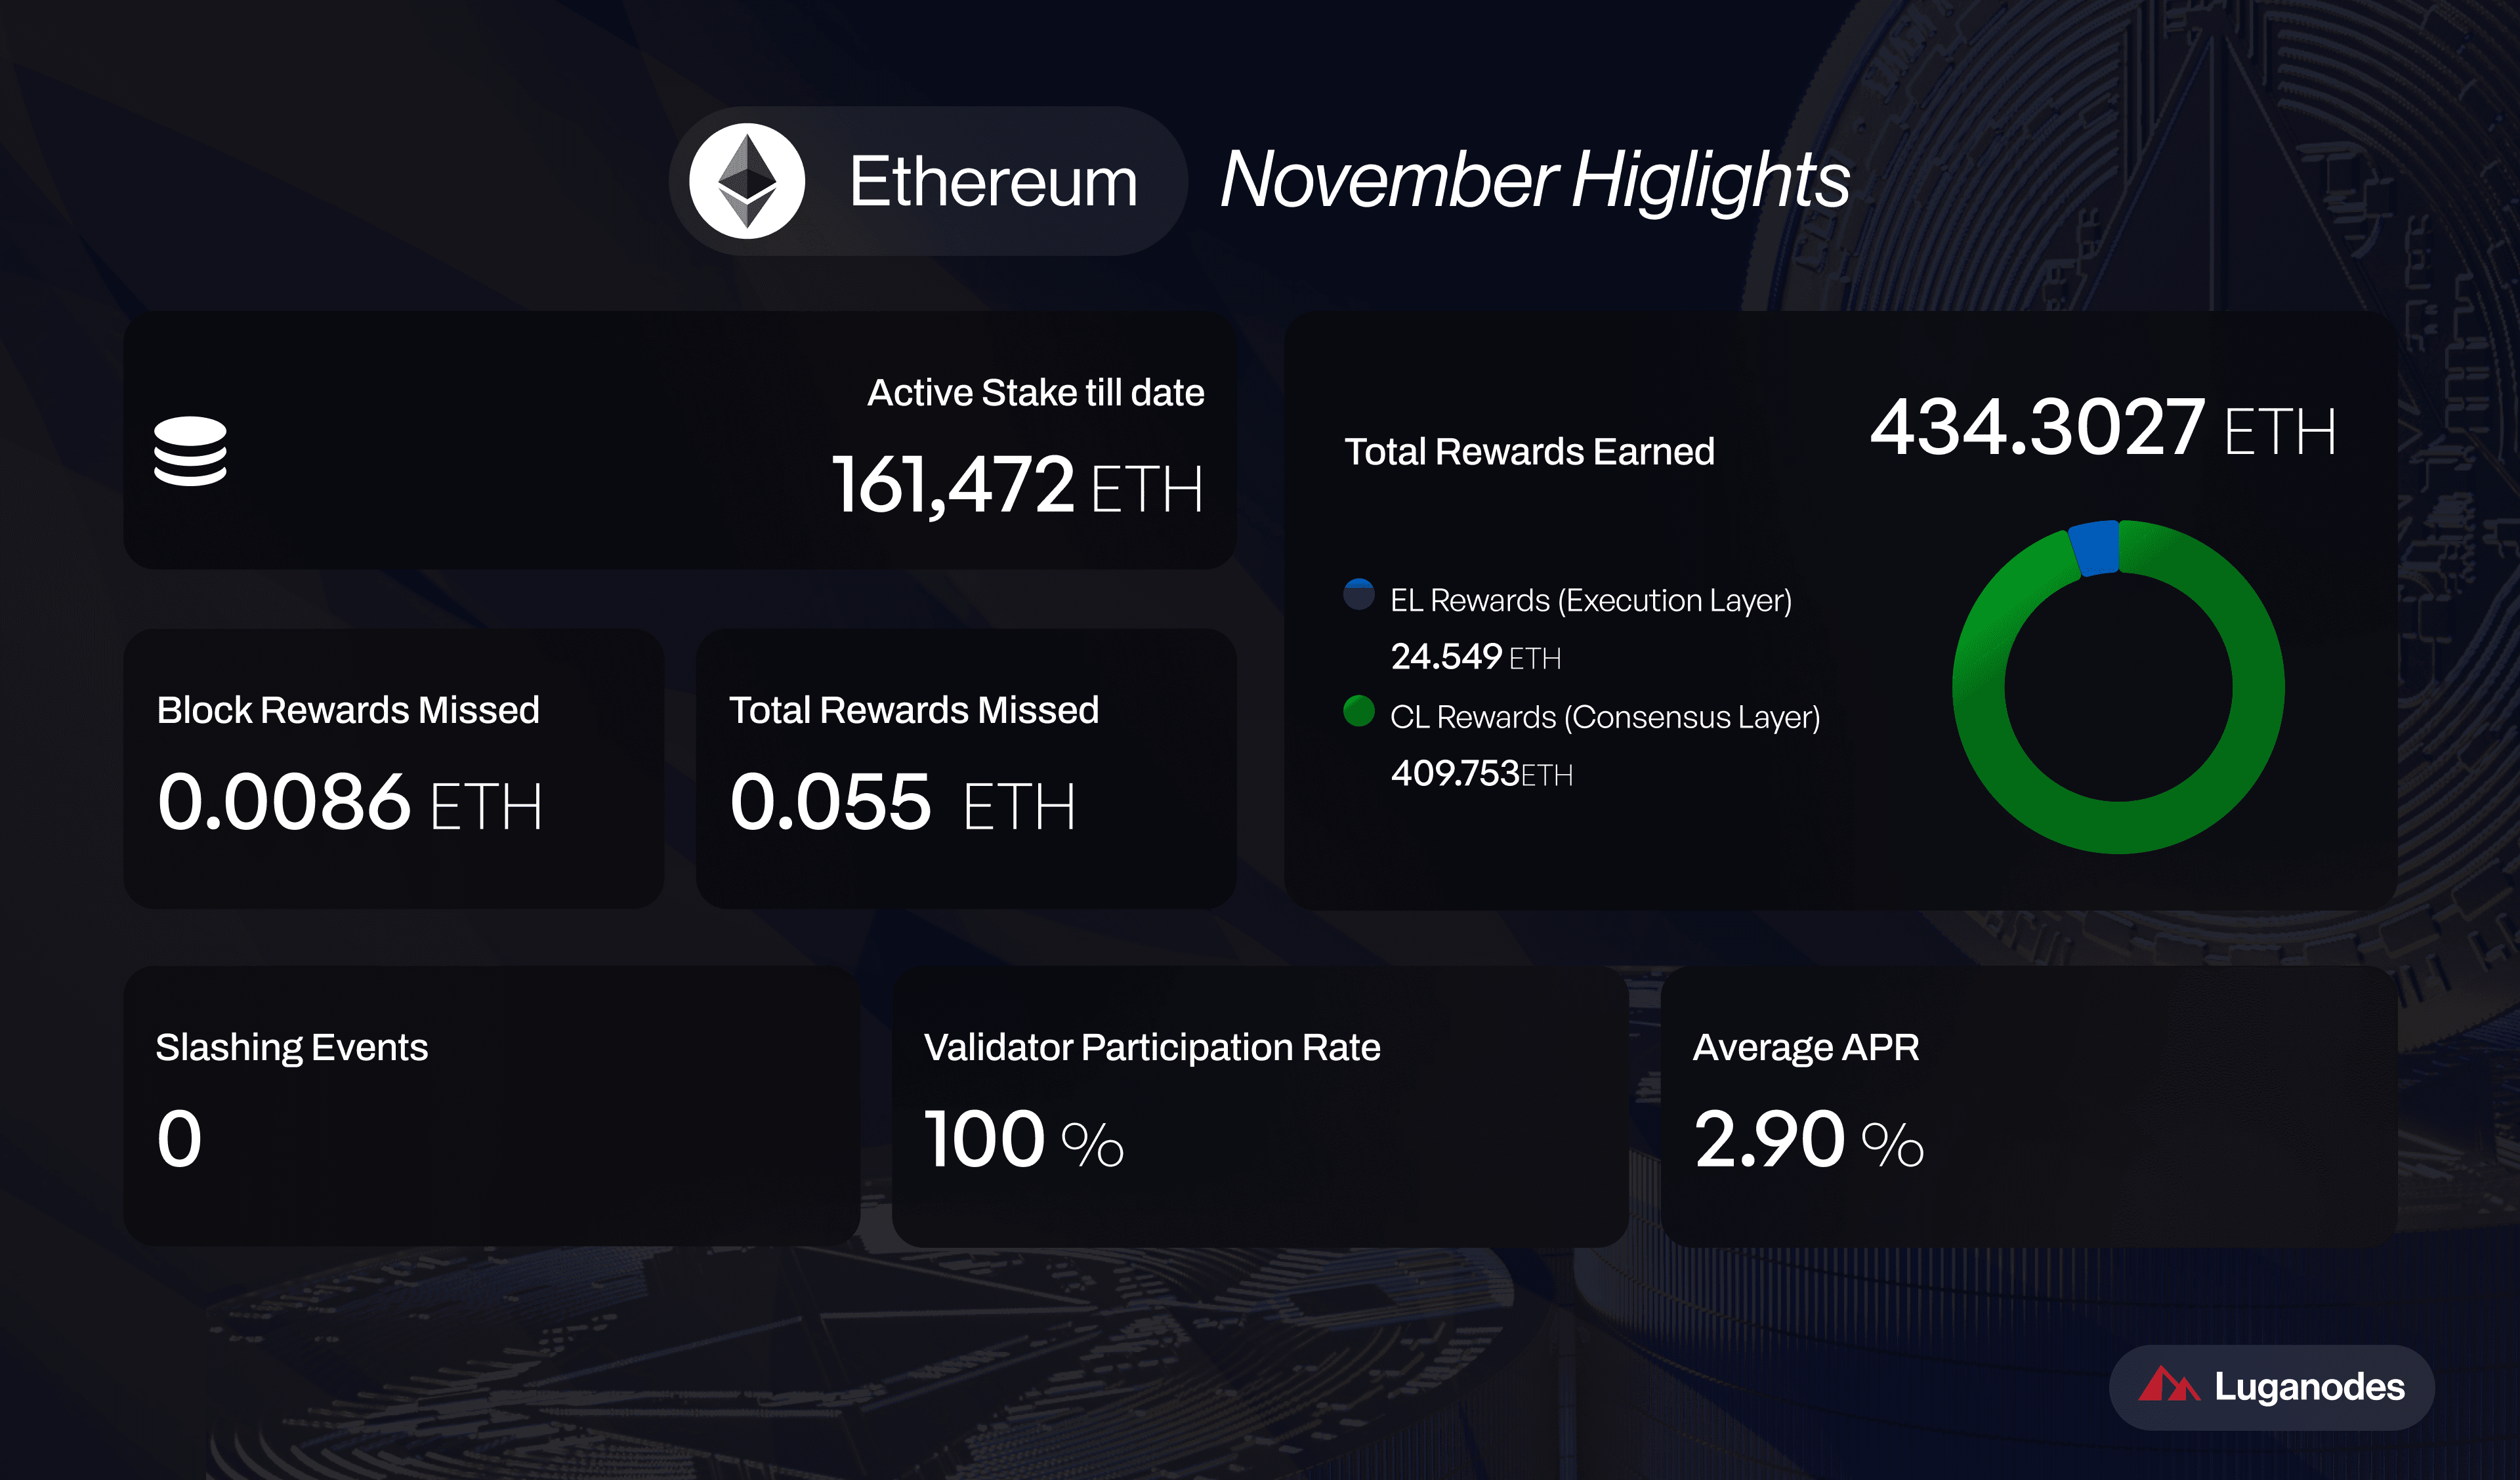The height and width of the screenshot is (1480, 2520).
Task: Click the coin stack icon
Action: tap(190, 451)
